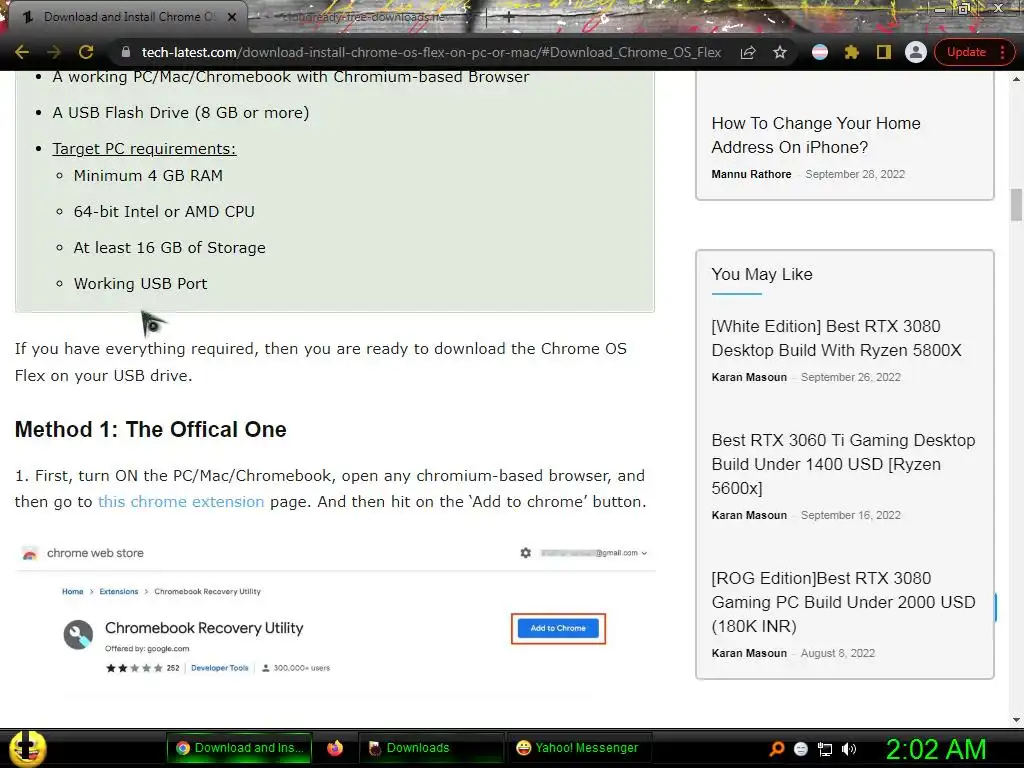Screen dimensions: 1024x768
Task: Click the scrollbar down arrow
Action: [1016, 720]
